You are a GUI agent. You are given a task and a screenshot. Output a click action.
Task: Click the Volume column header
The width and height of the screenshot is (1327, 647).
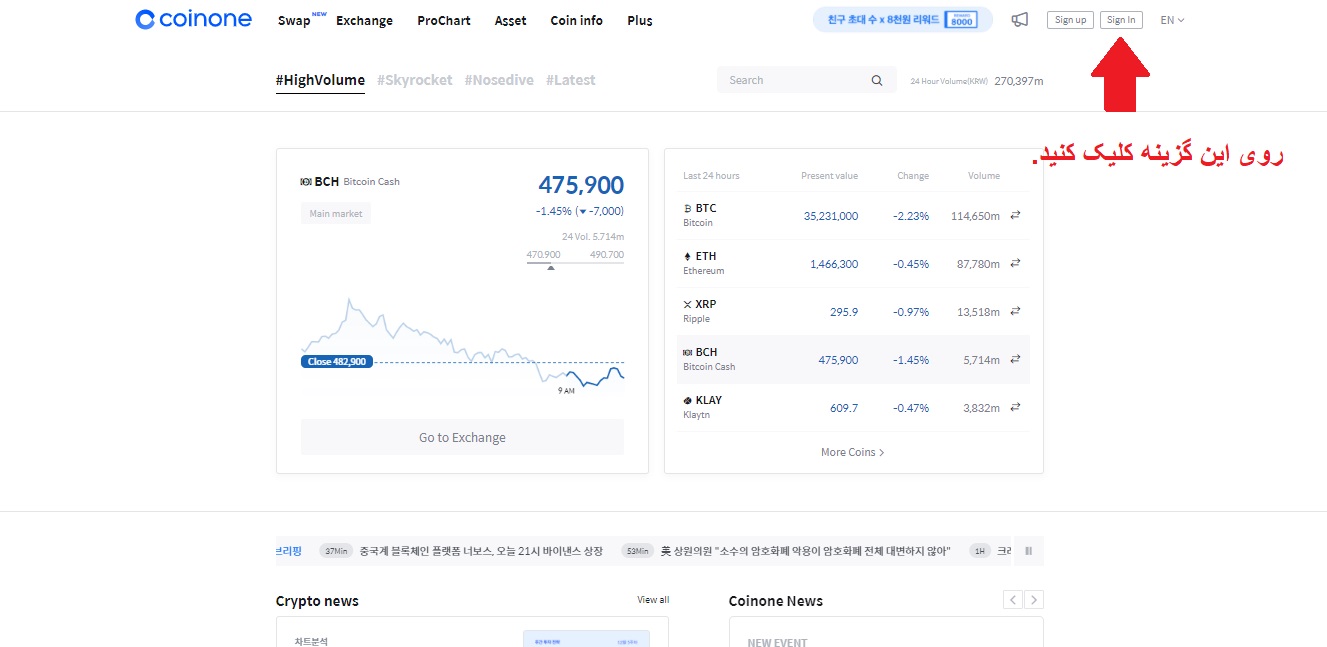(984, 176)
